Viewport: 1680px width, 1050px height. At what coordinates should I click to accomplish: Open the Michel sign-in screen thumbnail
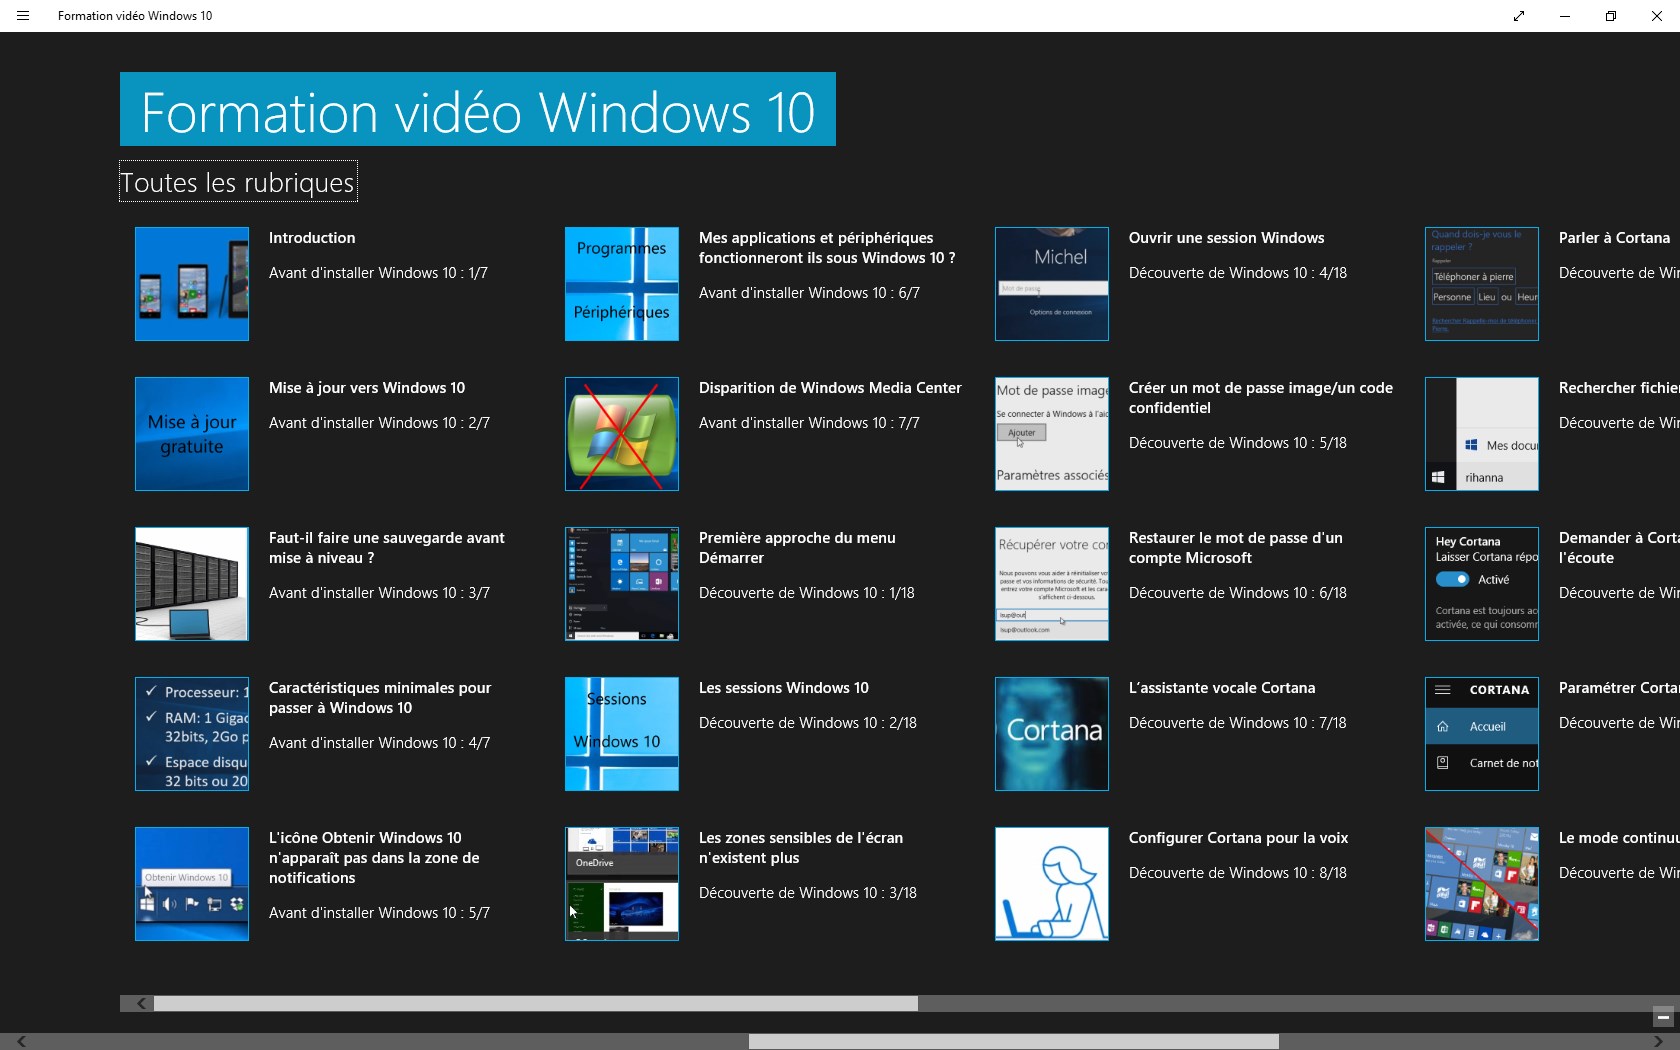click(1052, 284)
